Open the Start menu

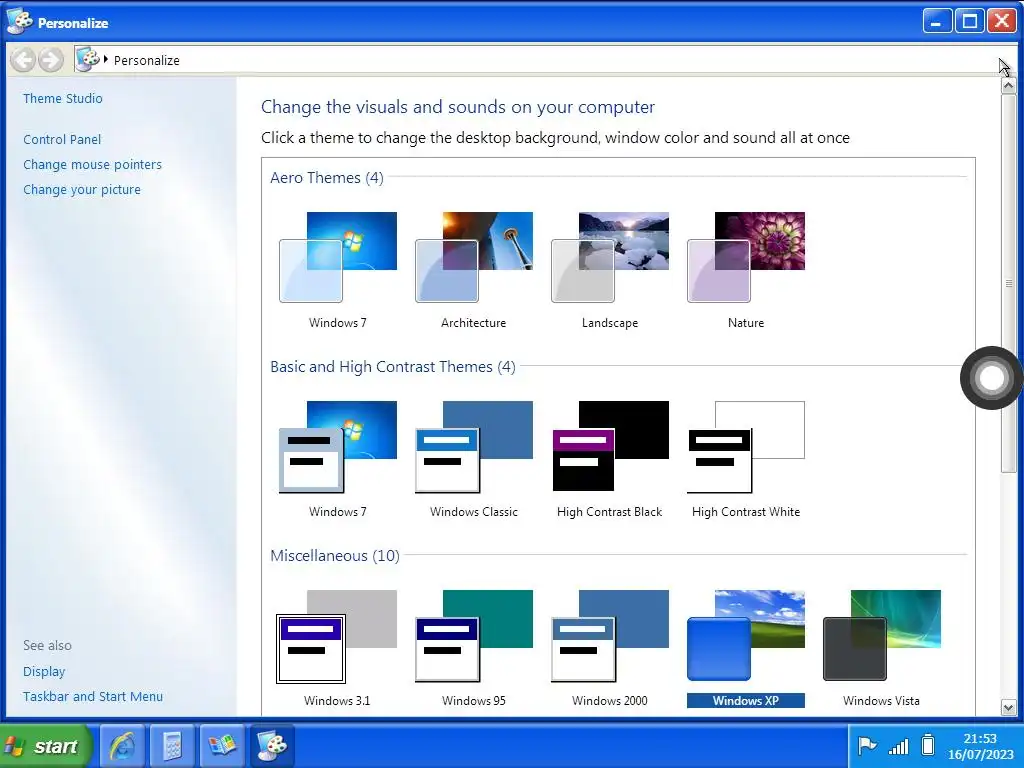pos(46,746)
